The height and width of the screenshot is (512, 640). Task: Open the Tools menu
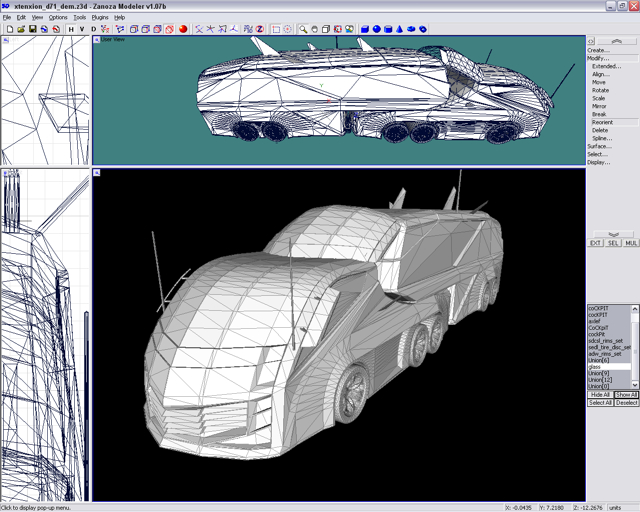pos(79,17)
